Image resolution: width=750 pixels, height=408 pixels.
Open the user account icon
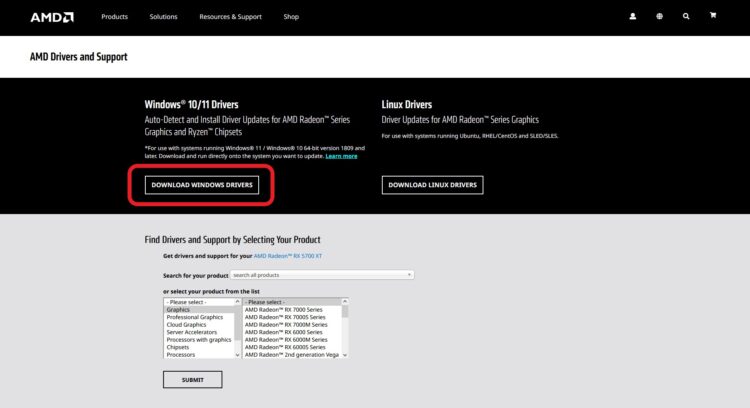point(633,17)
